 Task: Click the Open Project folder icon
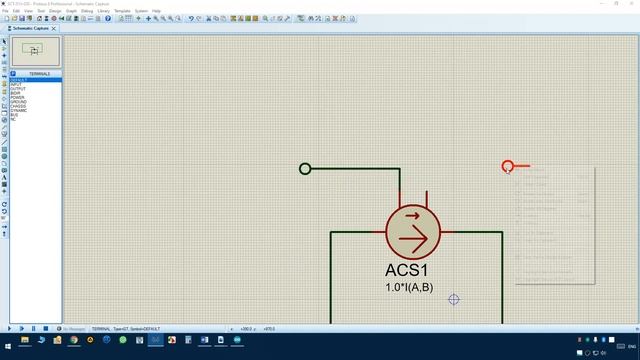pyautogui.click(x=14, y=18)
